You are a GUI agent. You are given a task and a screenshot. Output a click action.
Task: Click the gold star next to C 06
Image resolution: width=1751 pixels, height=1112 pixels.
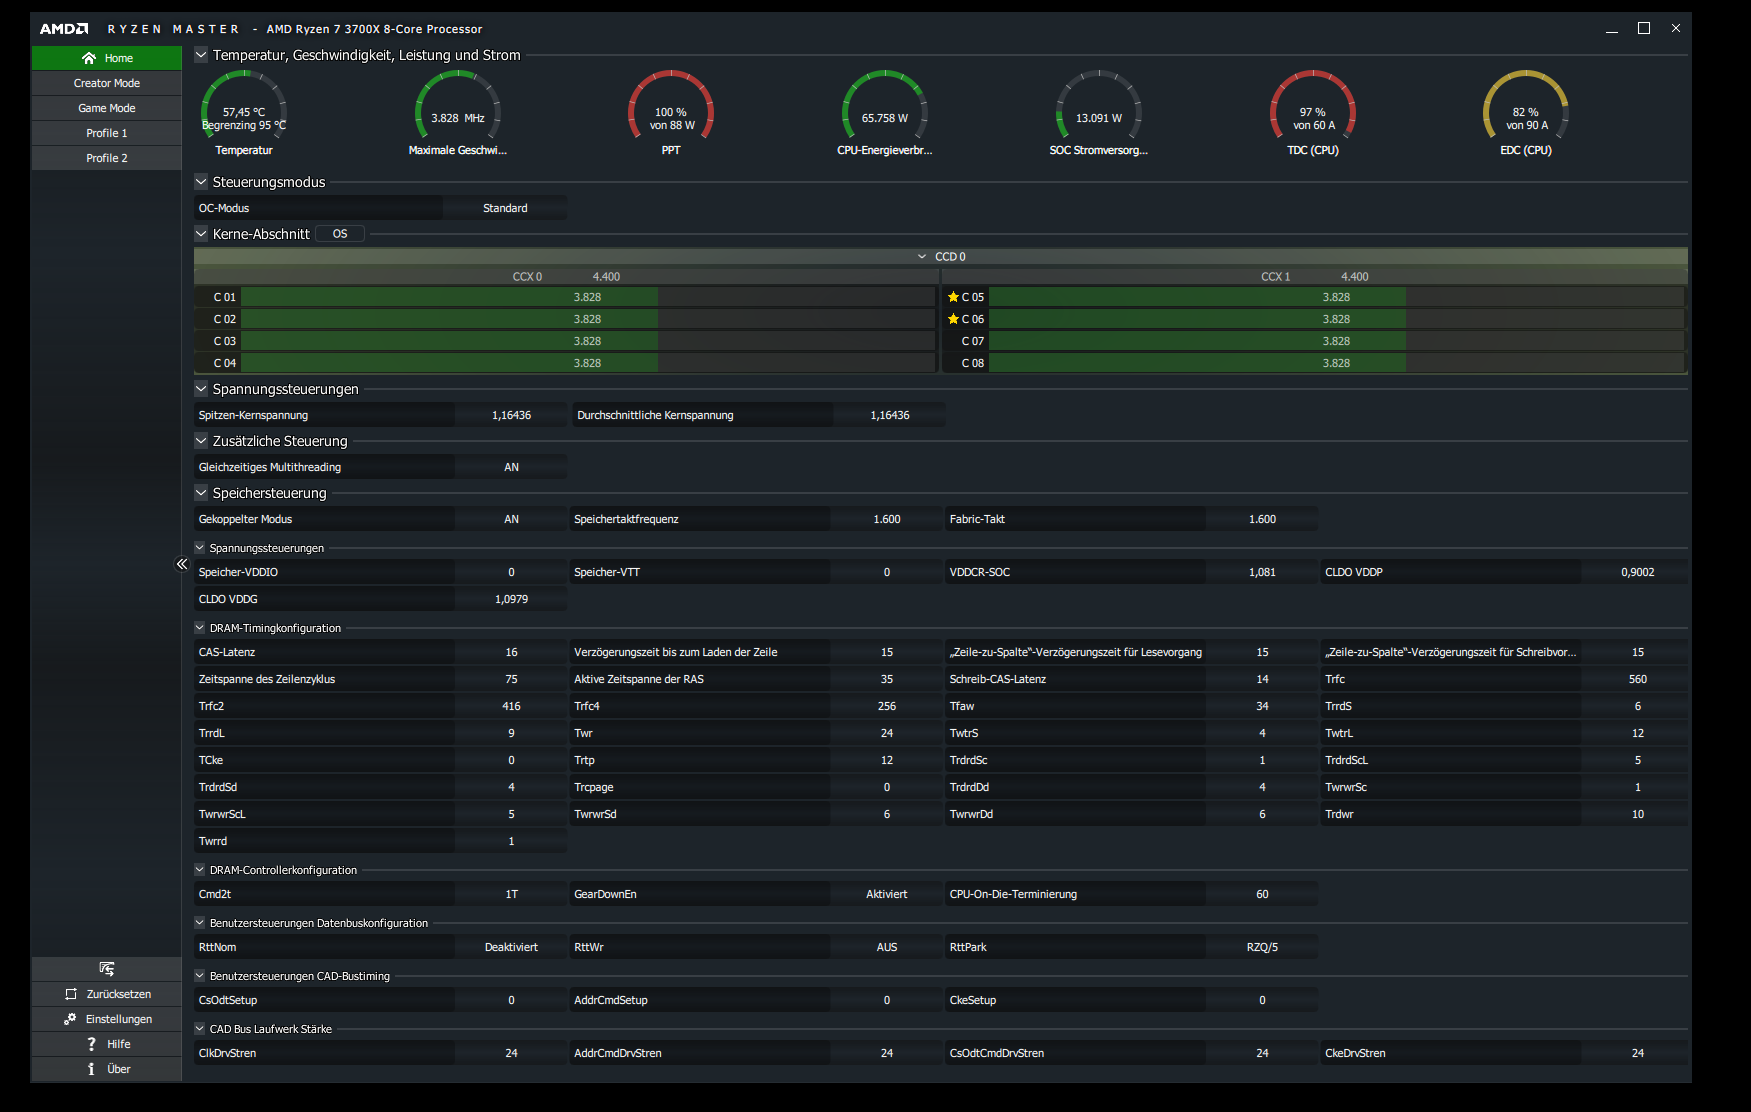click(x=953, y=319)
